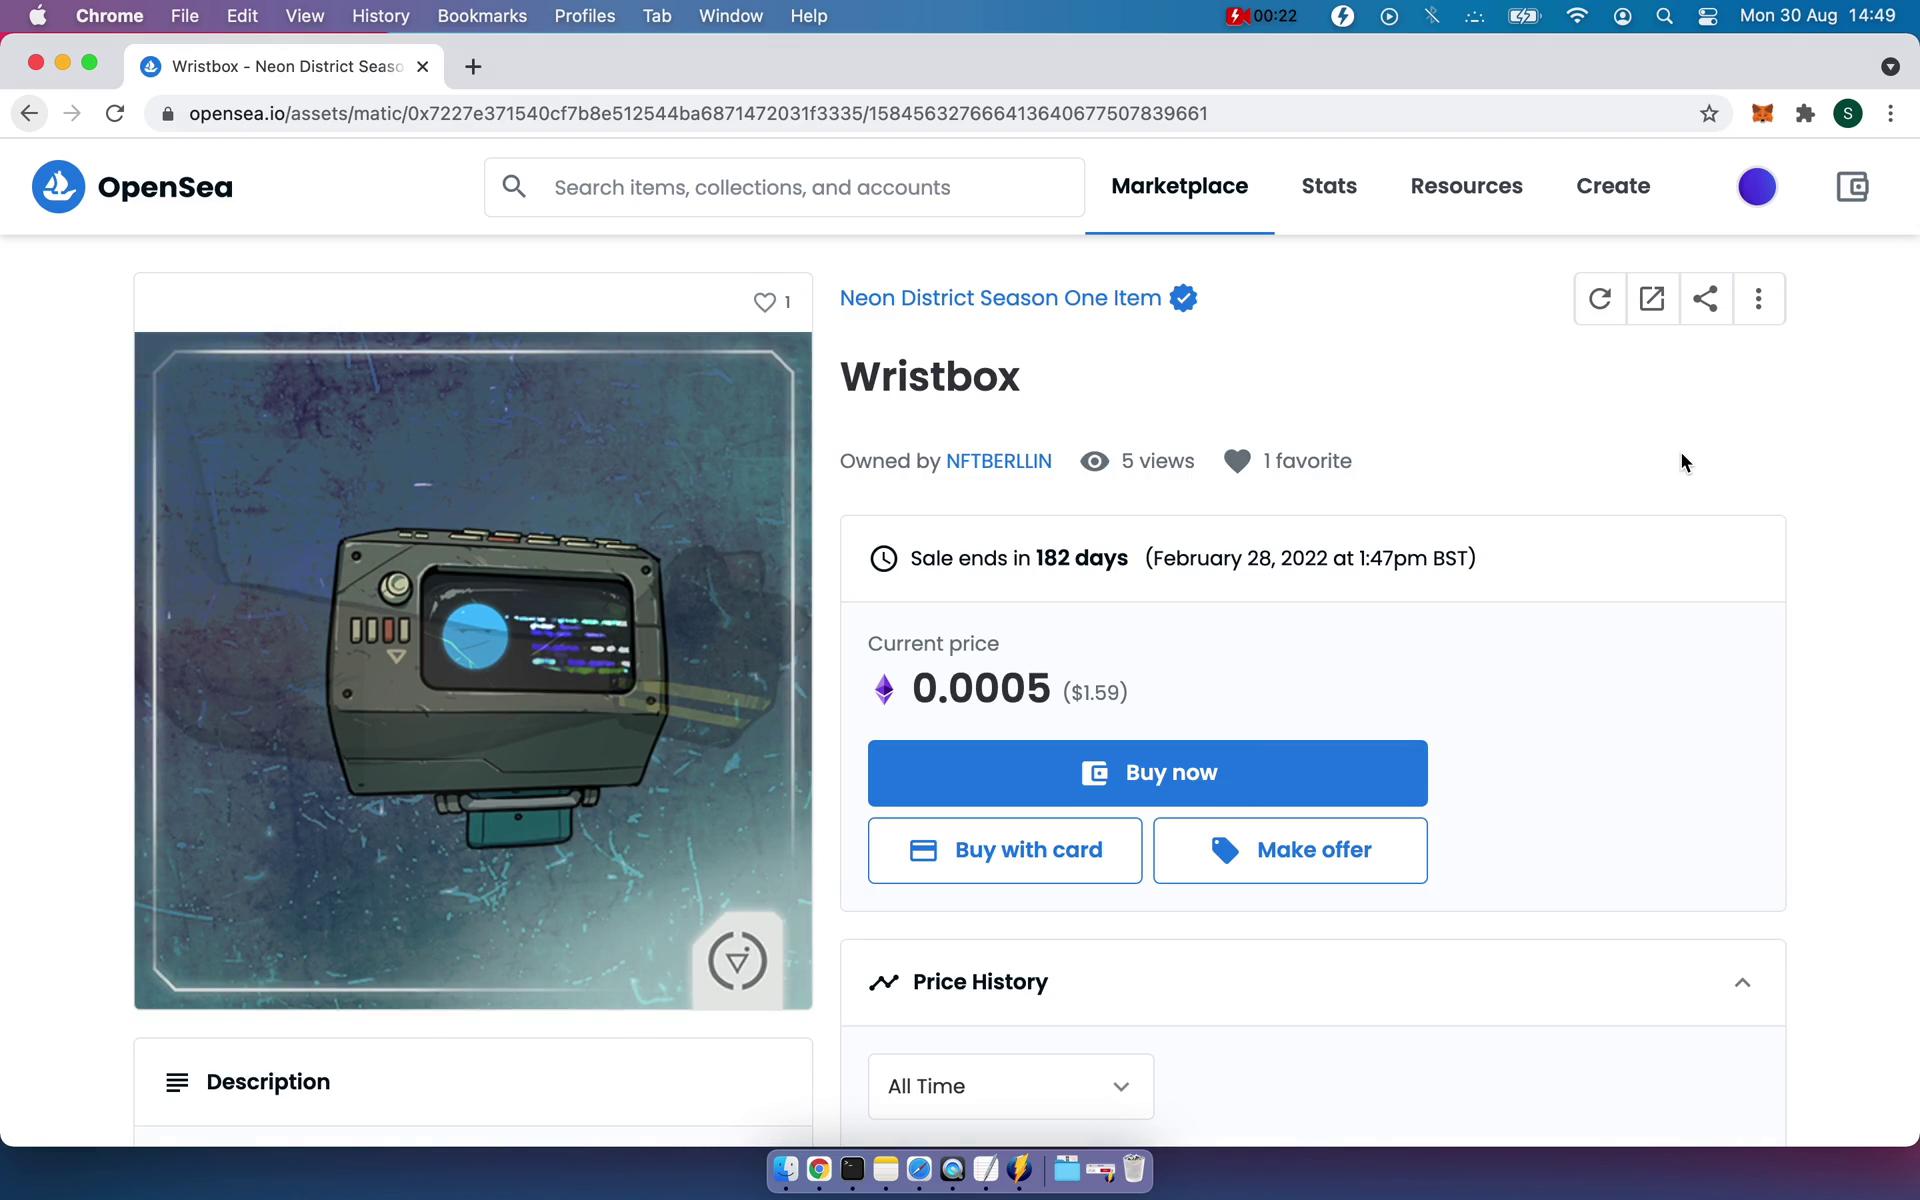Open the Bookmarks menu

(482, 16)
